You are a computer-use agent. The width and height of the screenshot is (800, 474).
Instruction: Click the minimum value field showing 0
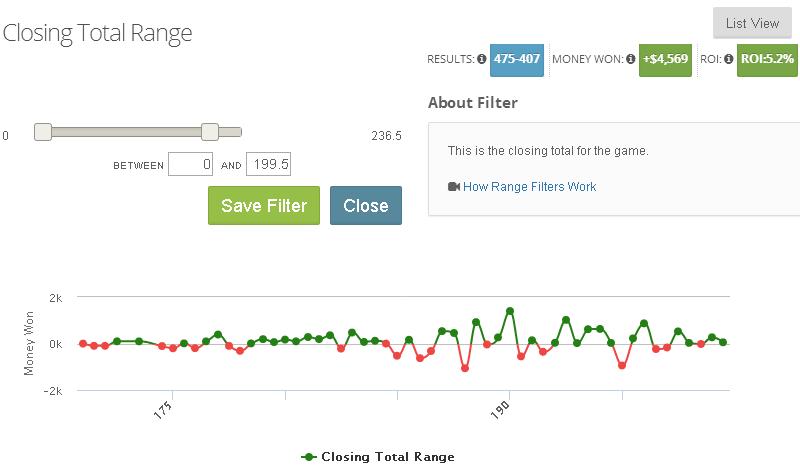coord(190,164)
